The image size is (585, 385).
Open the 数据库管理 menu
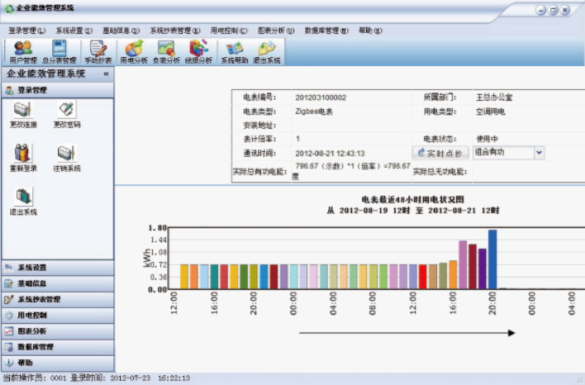(326, 31)
